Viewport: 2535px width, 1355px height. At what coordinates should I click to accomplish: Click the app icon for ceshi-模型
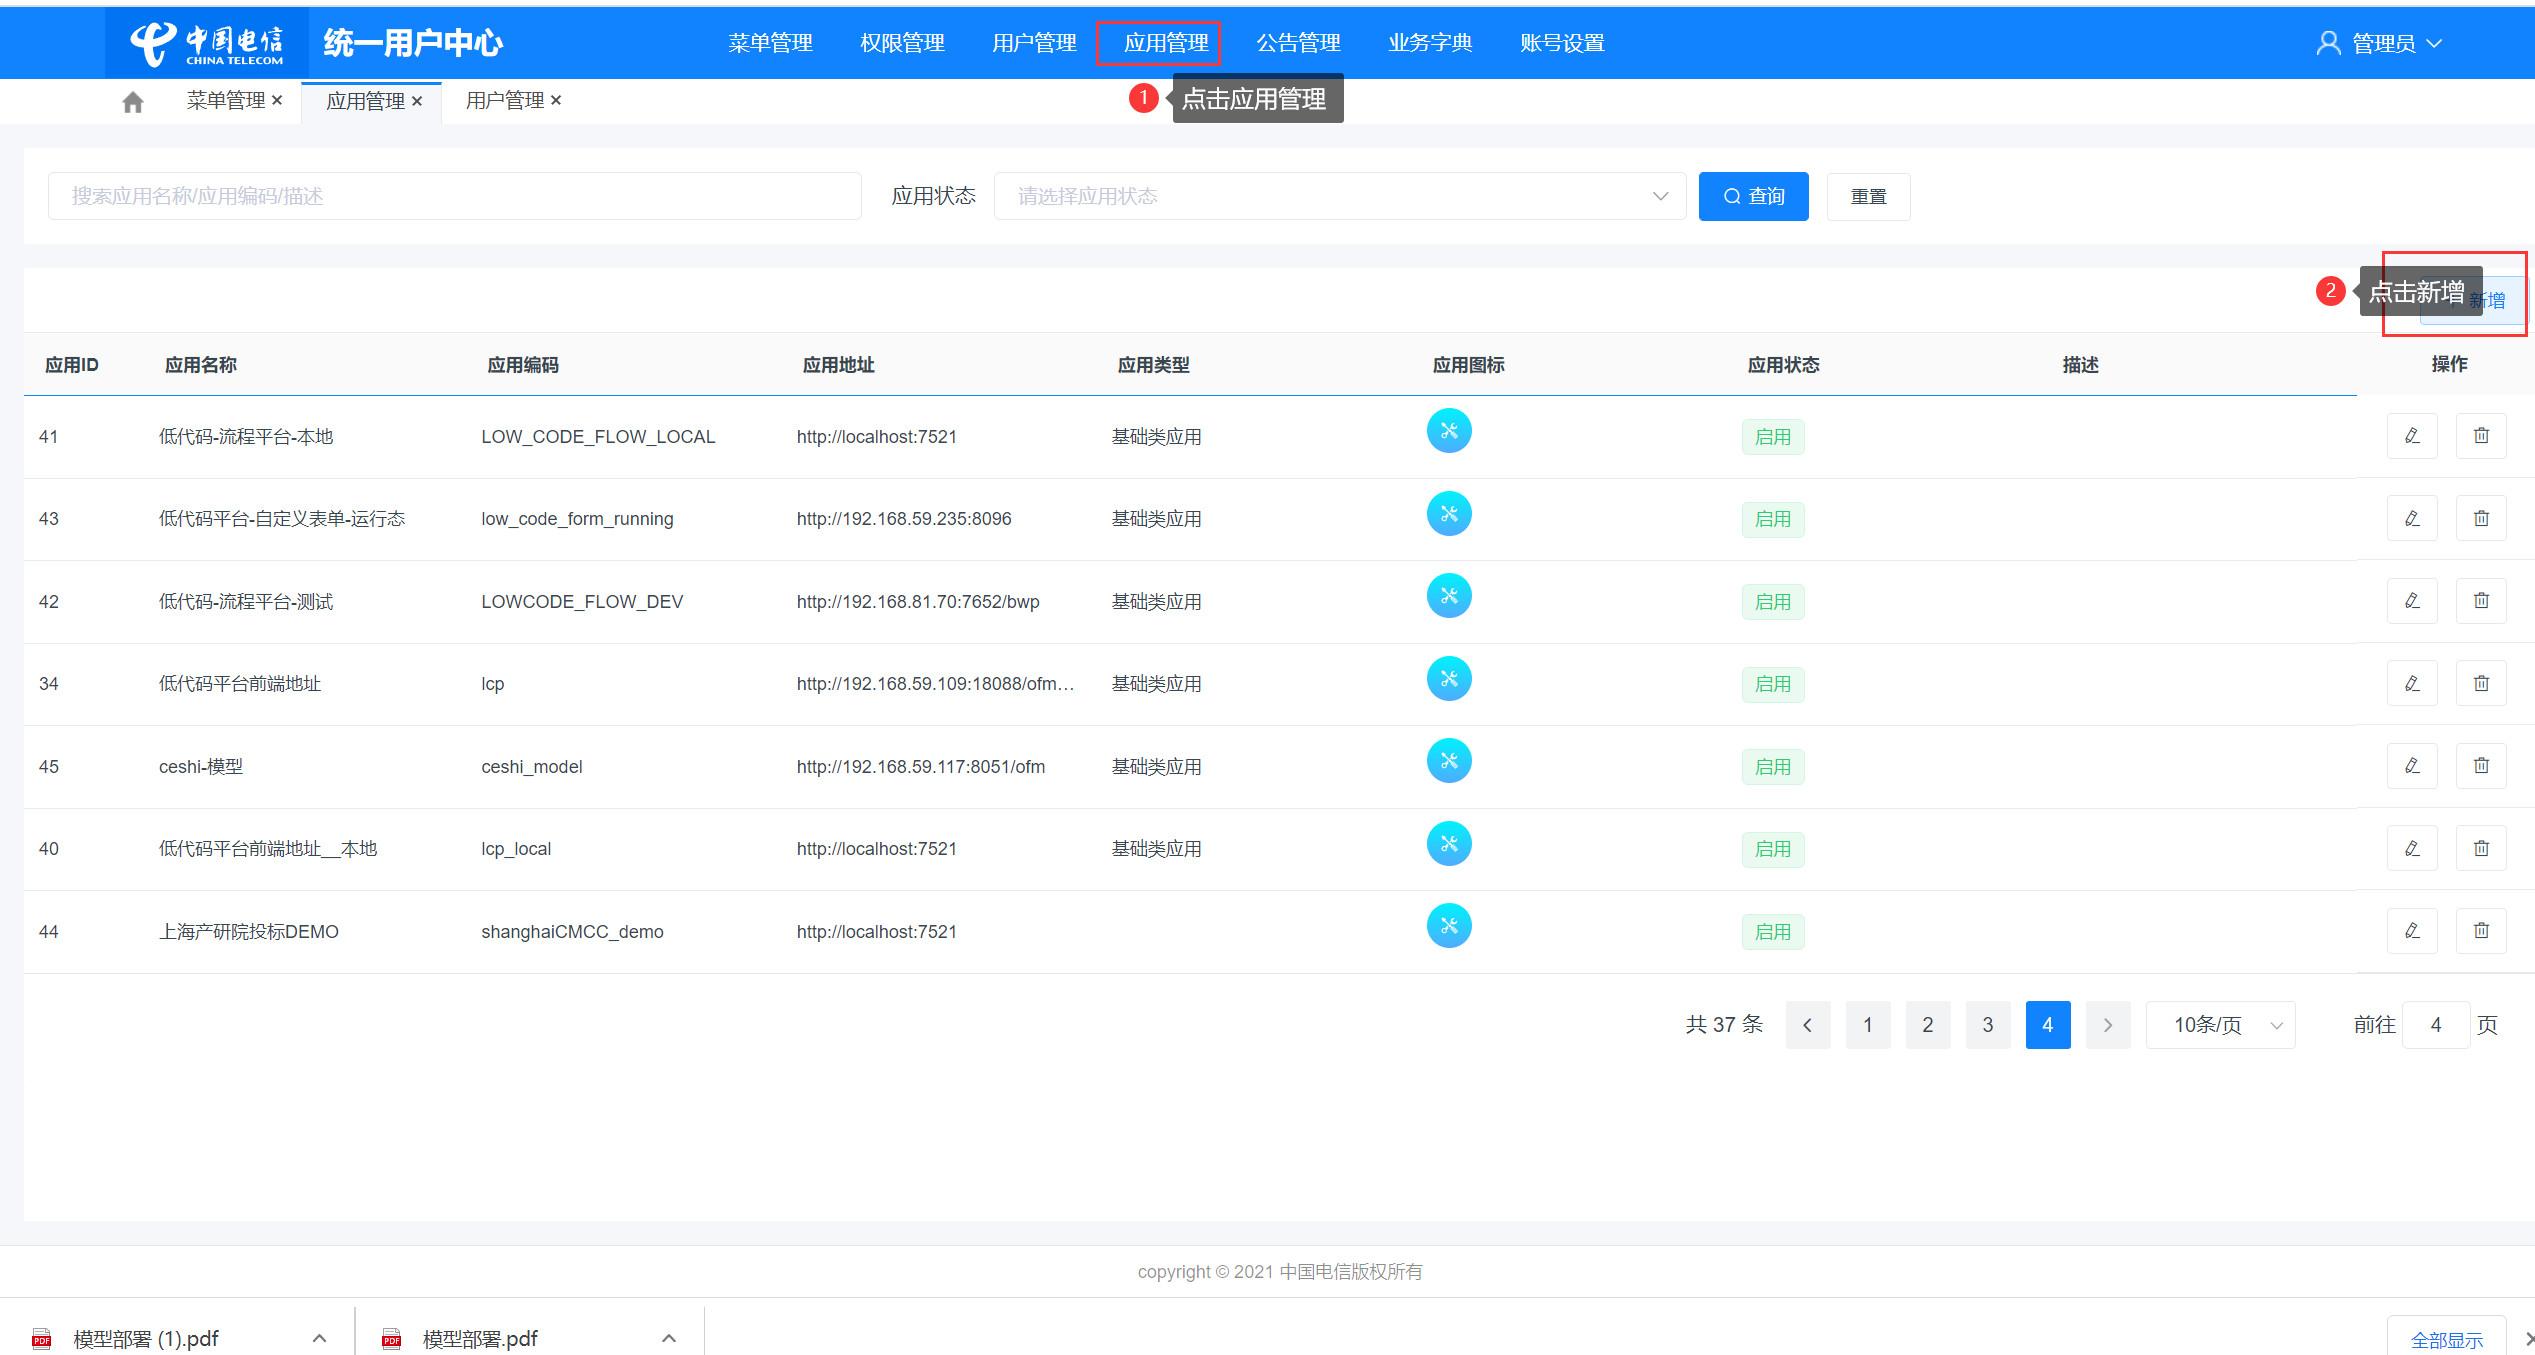click(x=1449, y=761)
